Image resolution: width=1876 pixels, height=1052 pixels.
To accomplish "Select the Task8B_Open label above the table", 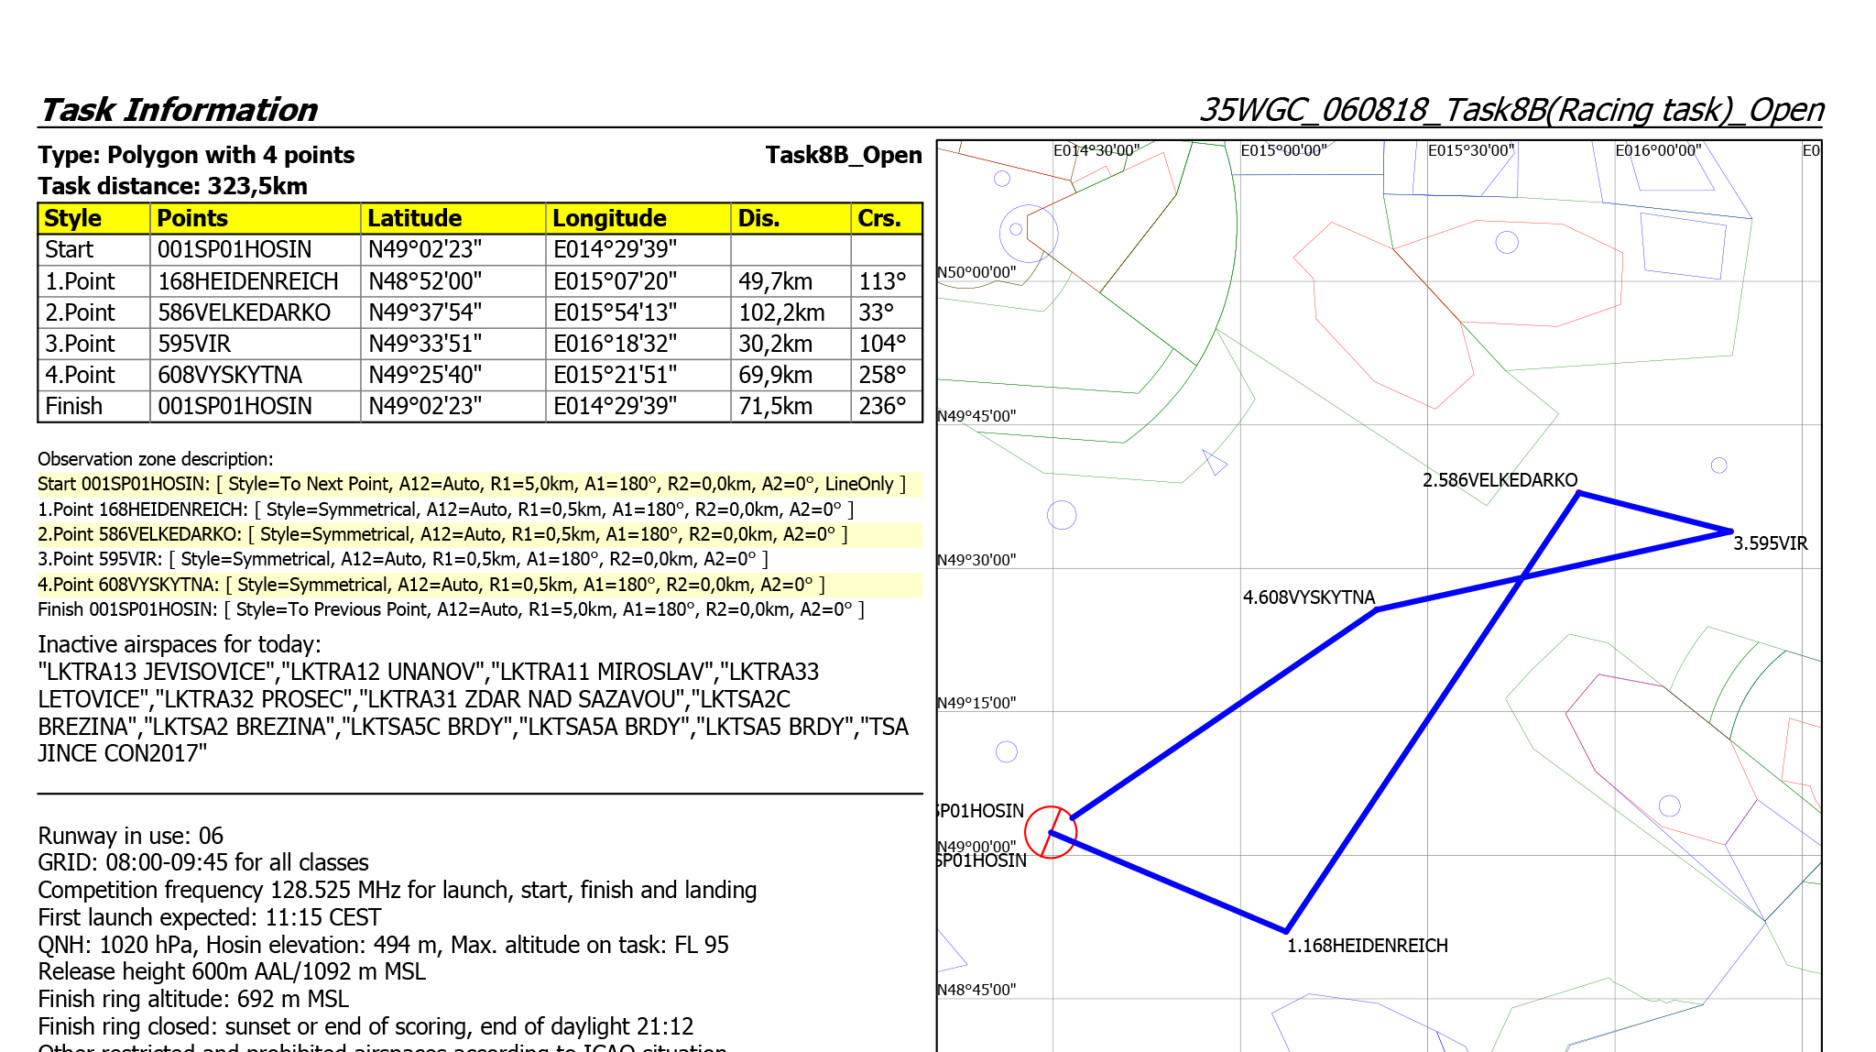I will pos(843,155).
